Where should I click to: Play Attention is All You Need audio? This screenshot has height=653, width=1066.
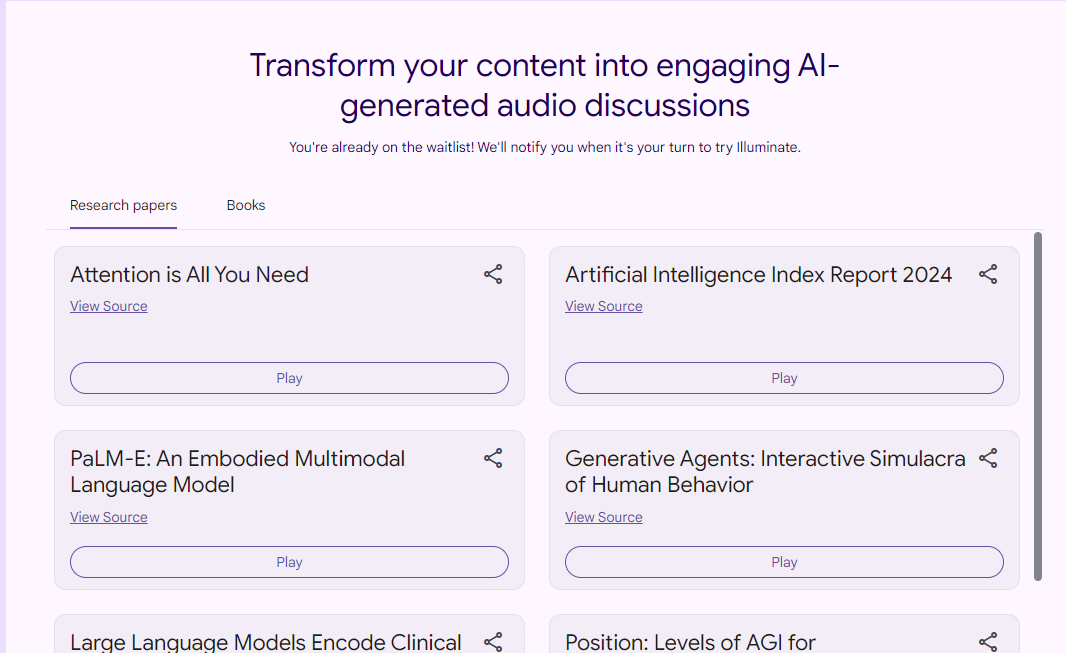tap(289, 378)
